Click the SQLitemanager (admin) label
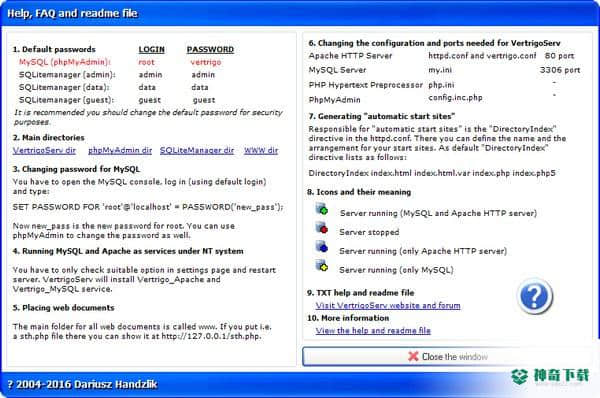The image size is (600, 398). [x=67, y=75]
